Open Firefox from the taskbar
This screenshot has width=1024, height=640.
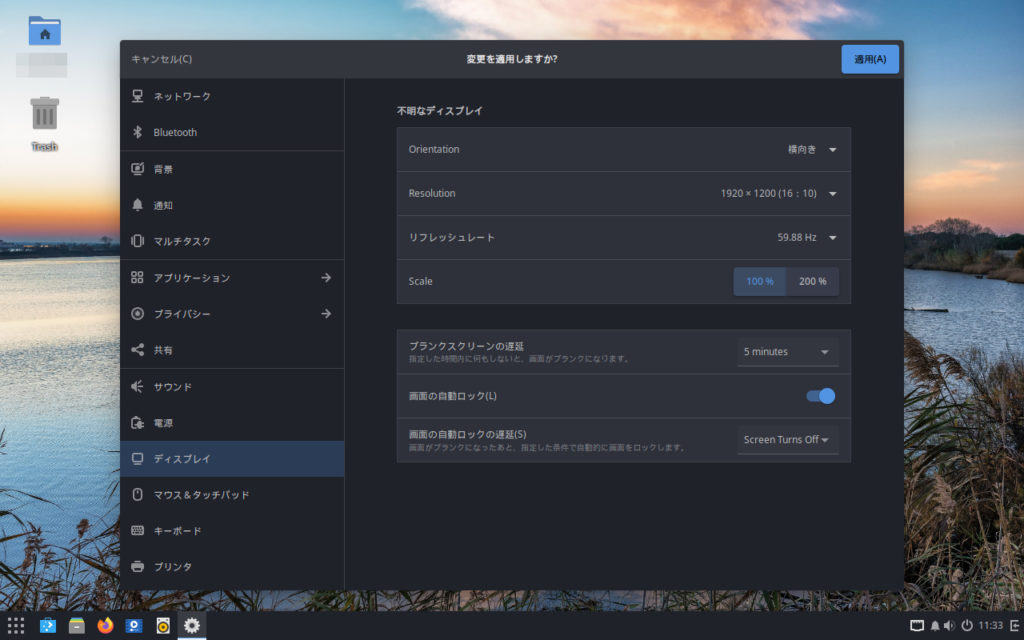click(x=105, y=626)
